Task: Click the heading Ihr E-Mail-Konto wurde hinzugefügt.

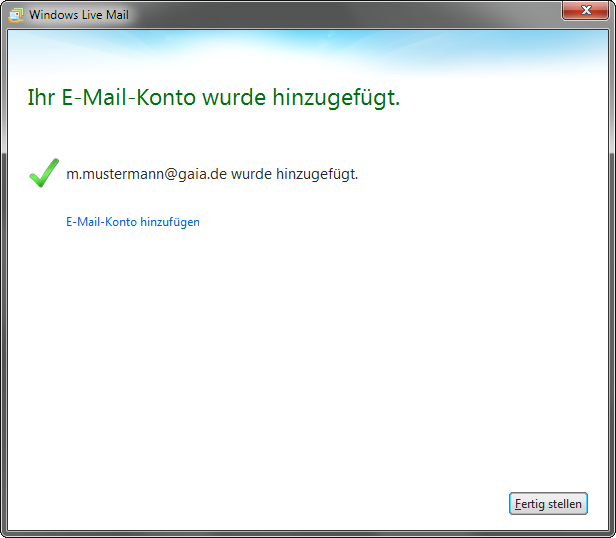Action: pos(214,97)
